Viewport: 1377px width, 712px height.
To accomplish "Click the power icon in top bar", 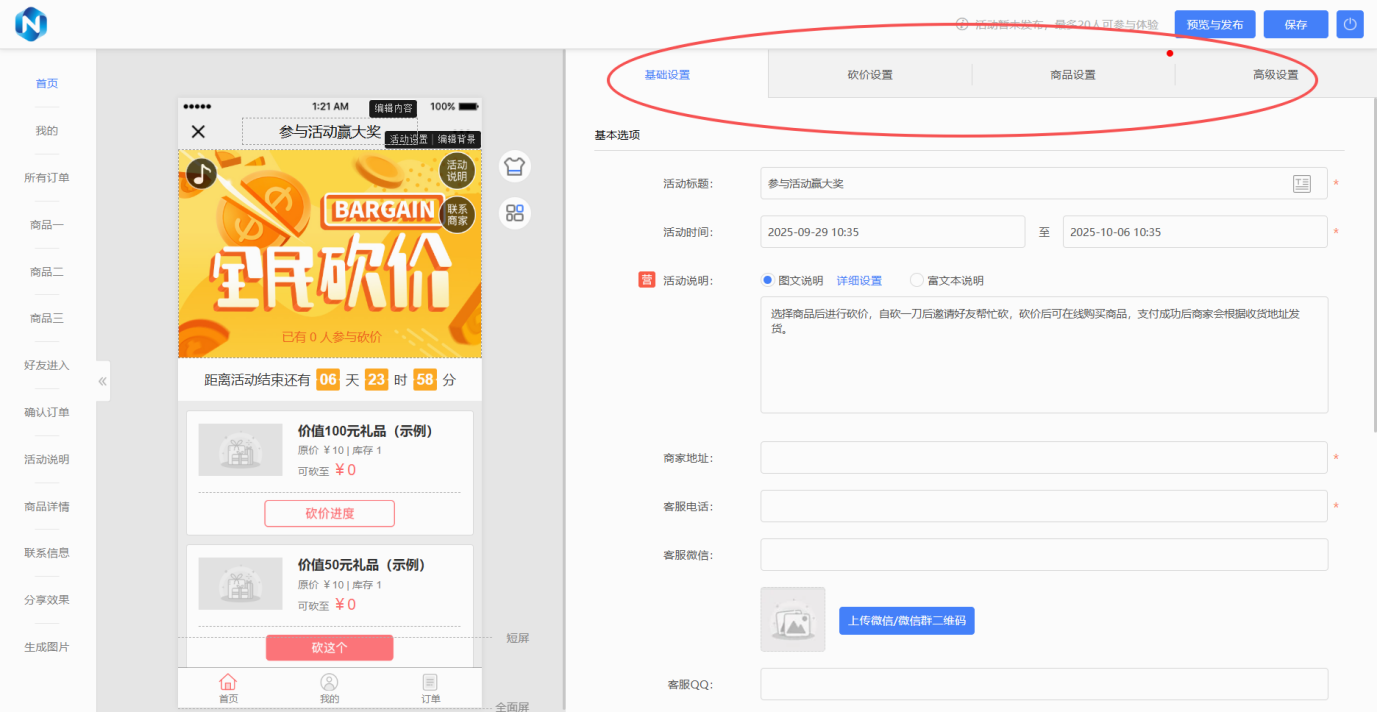I will click(1350, 25).
